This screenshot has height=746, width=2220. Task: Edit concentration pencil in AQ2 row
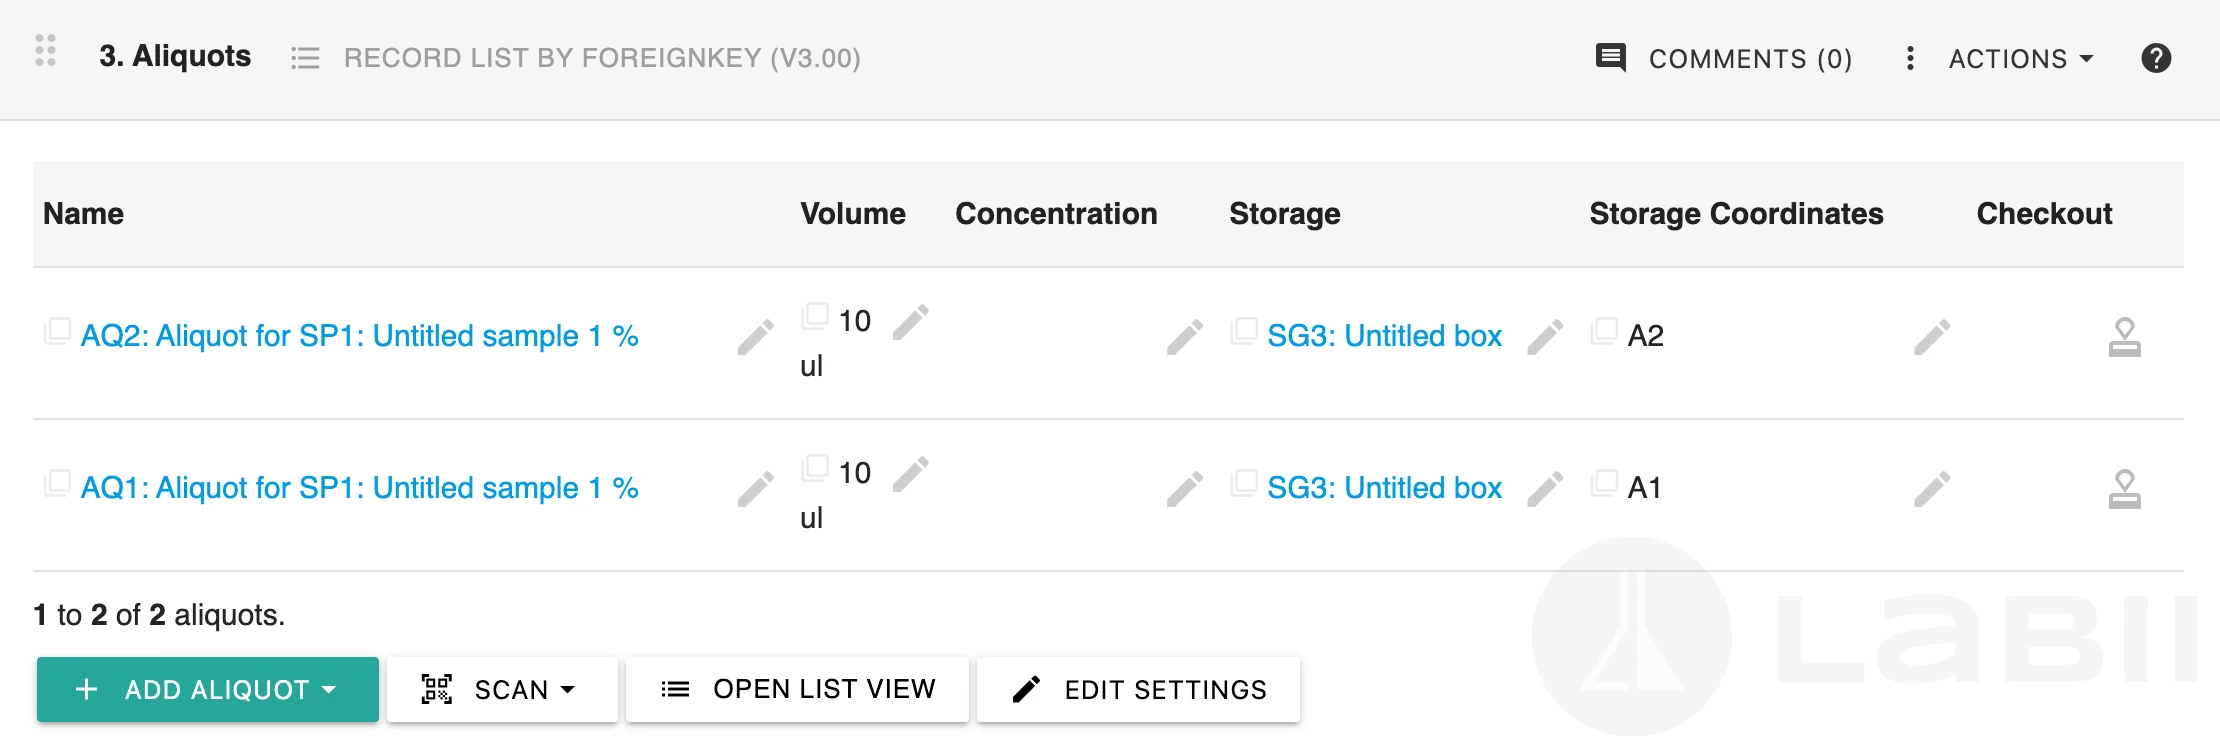[x=1185, y=337]
